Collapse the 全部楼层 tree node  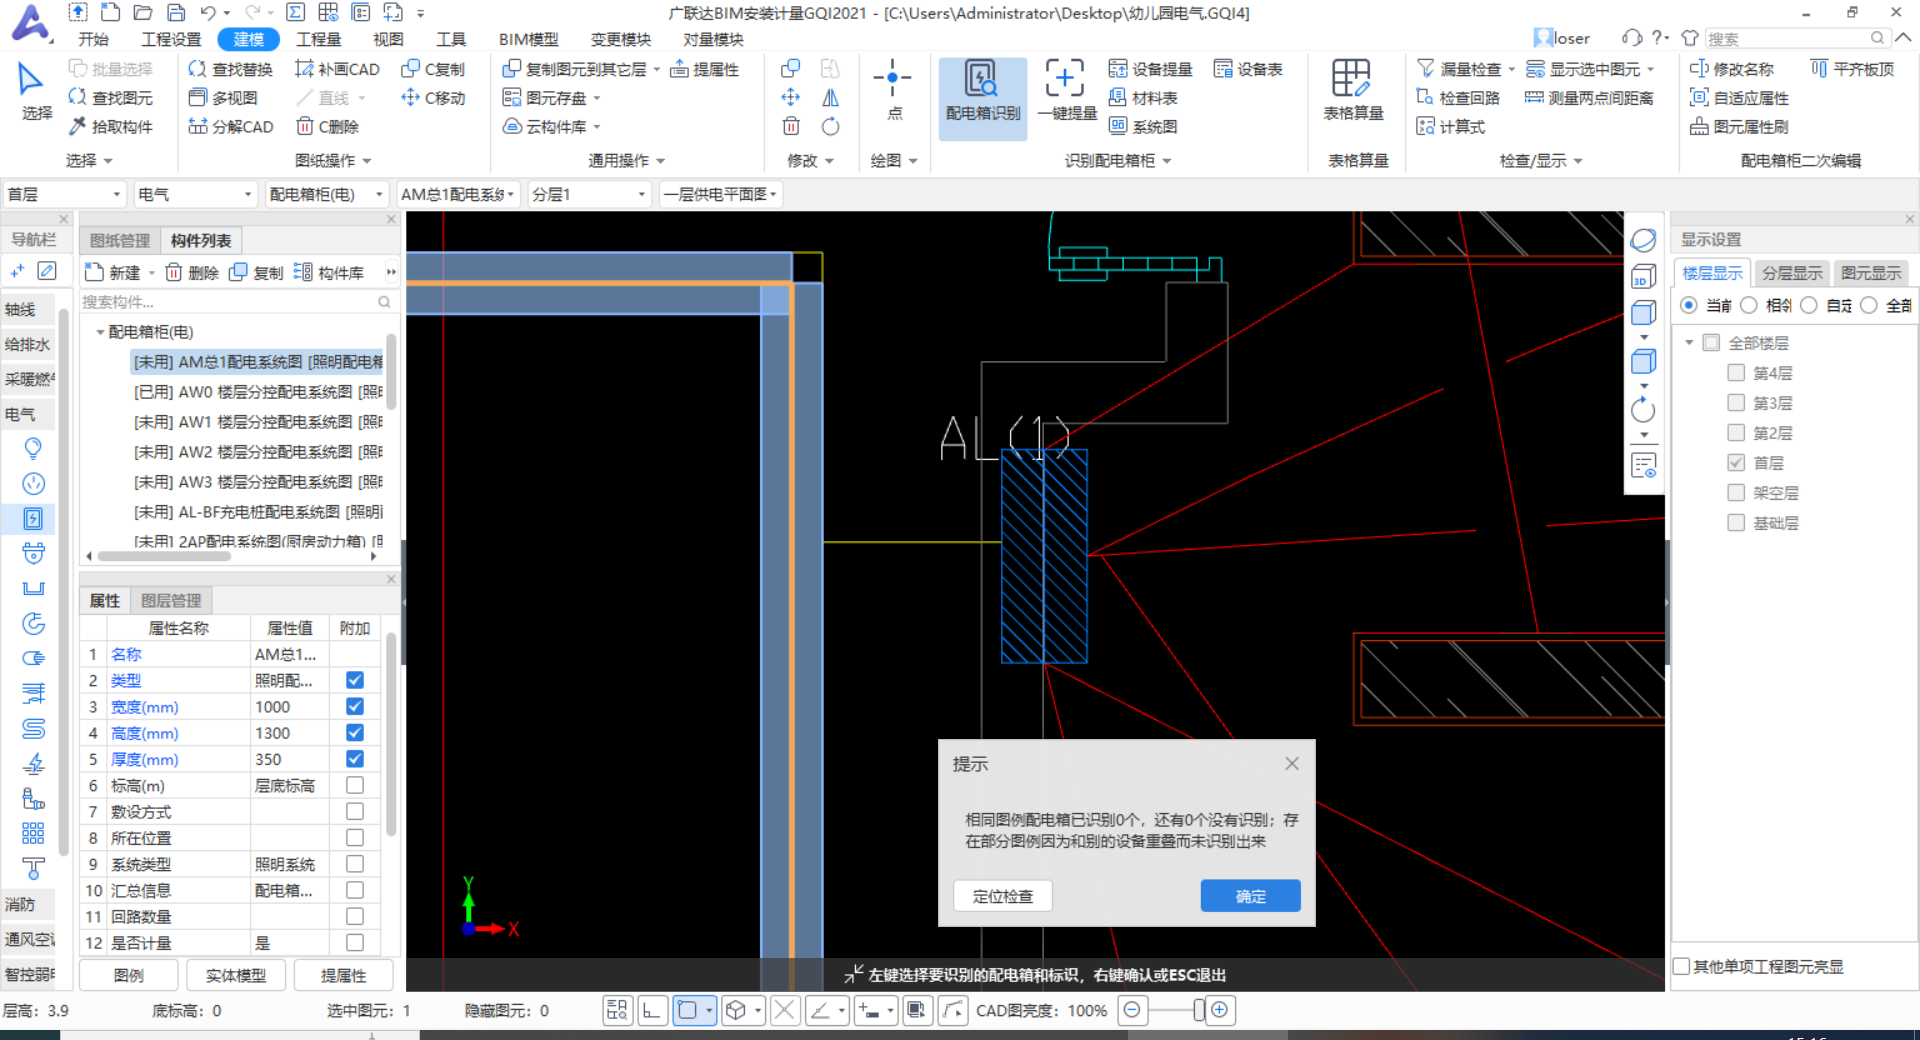pyautogui.click(x=1689, y=343)
